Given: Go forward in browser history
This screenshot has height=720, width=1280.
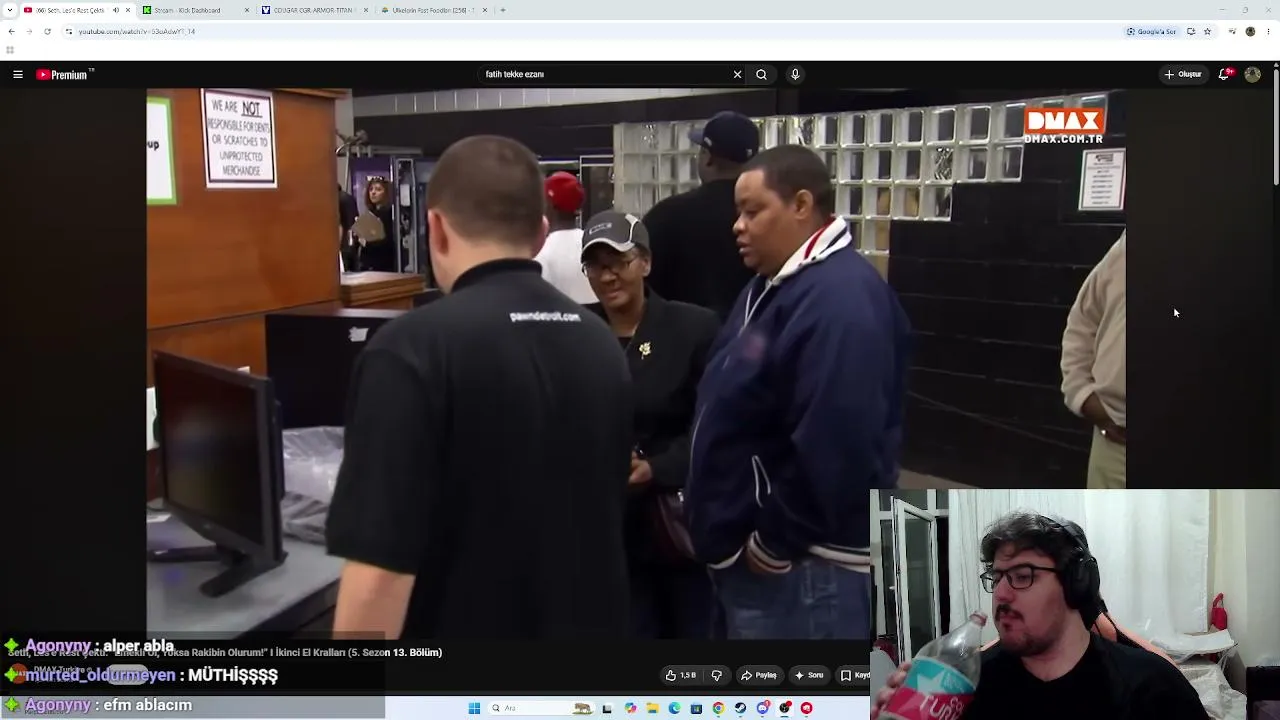Looking at the screenshot, I should click(29, 31).
